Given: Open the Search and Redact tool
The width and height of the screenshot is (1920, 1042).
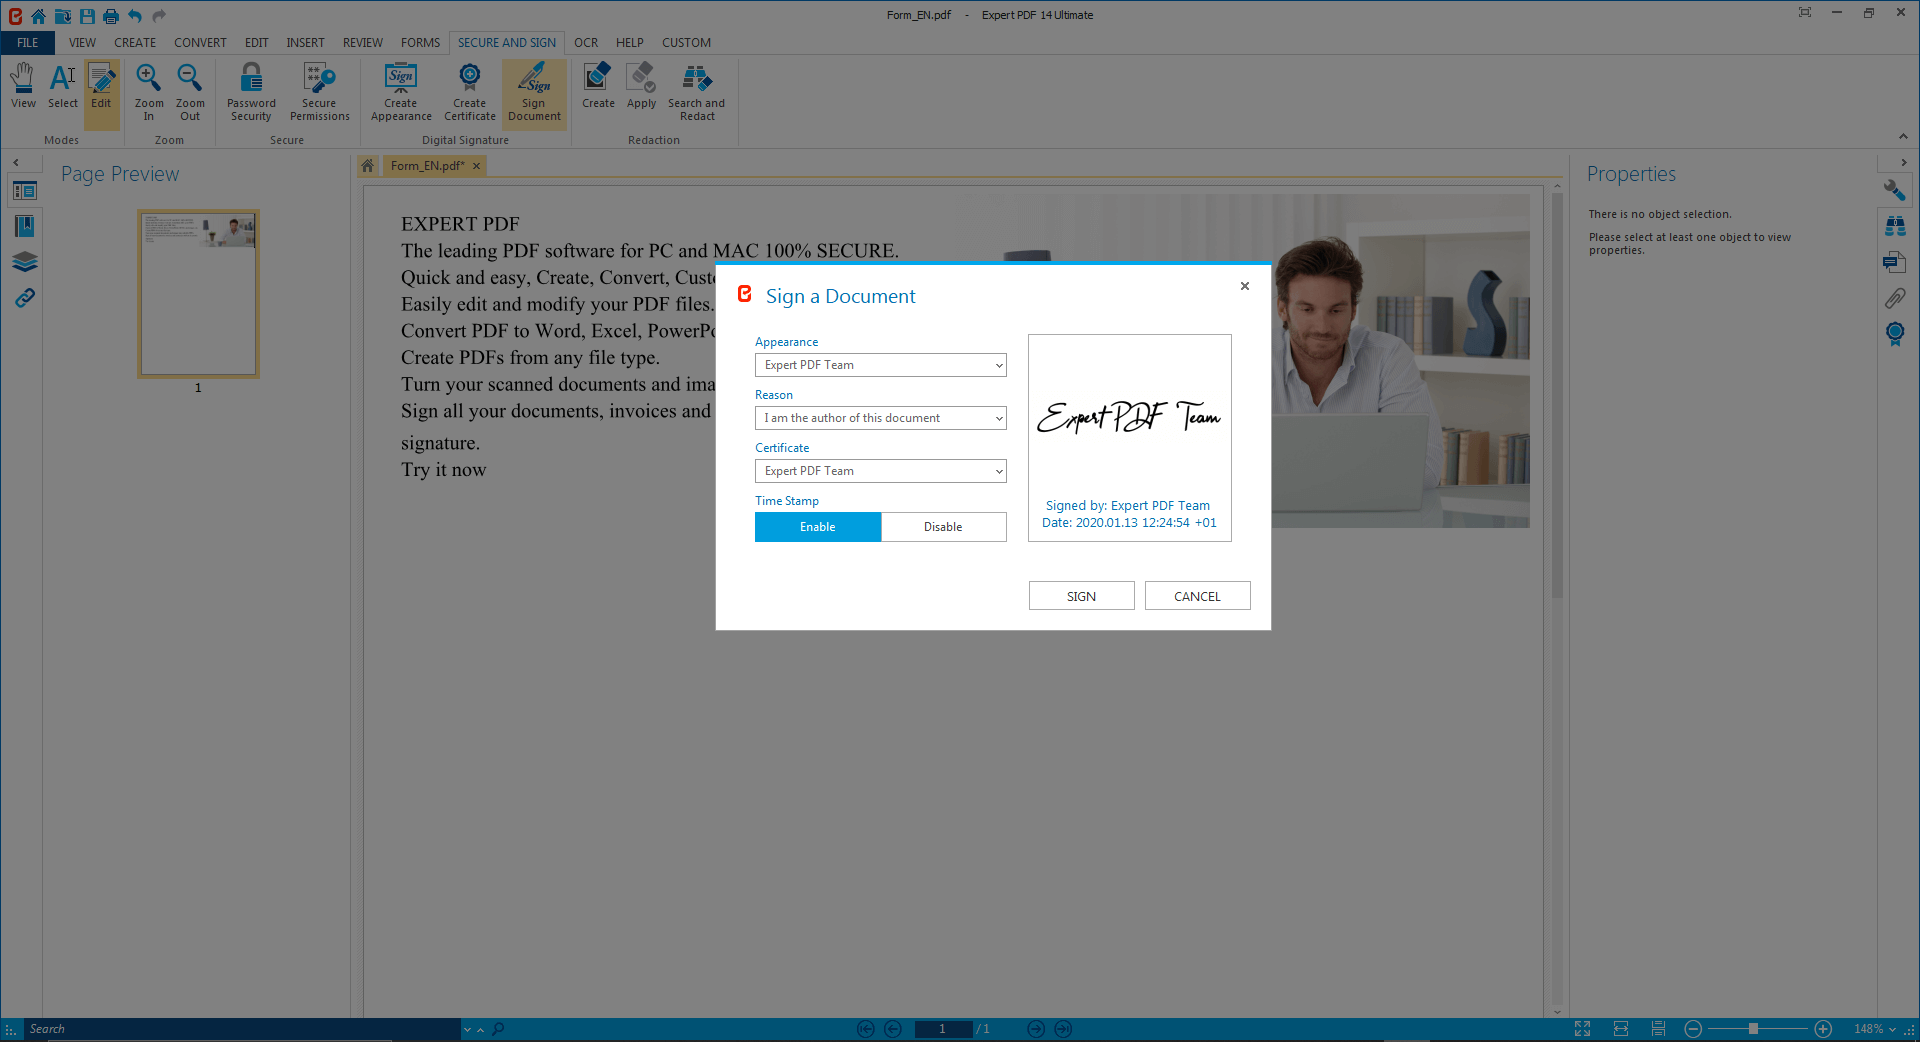Looking at the screenshot, I should click(696, 92).
